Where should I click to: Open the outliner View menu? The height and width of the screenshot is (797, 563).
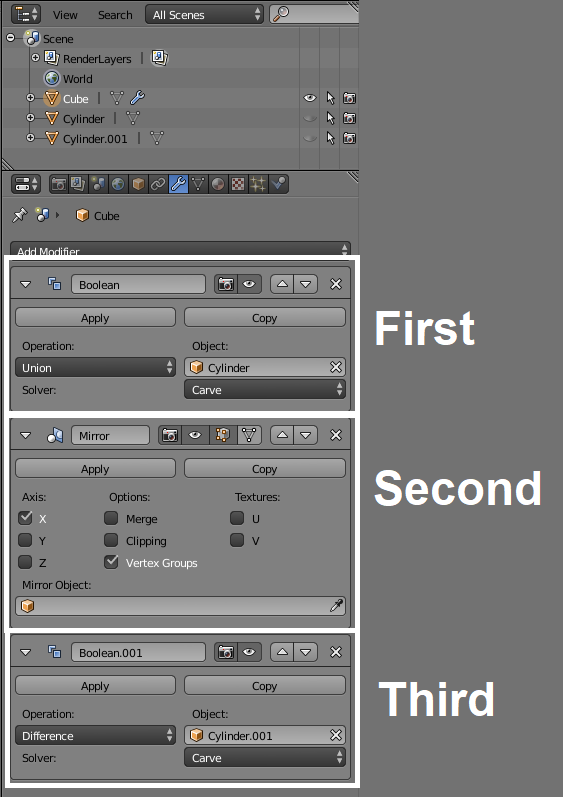[x=65, y=15]
